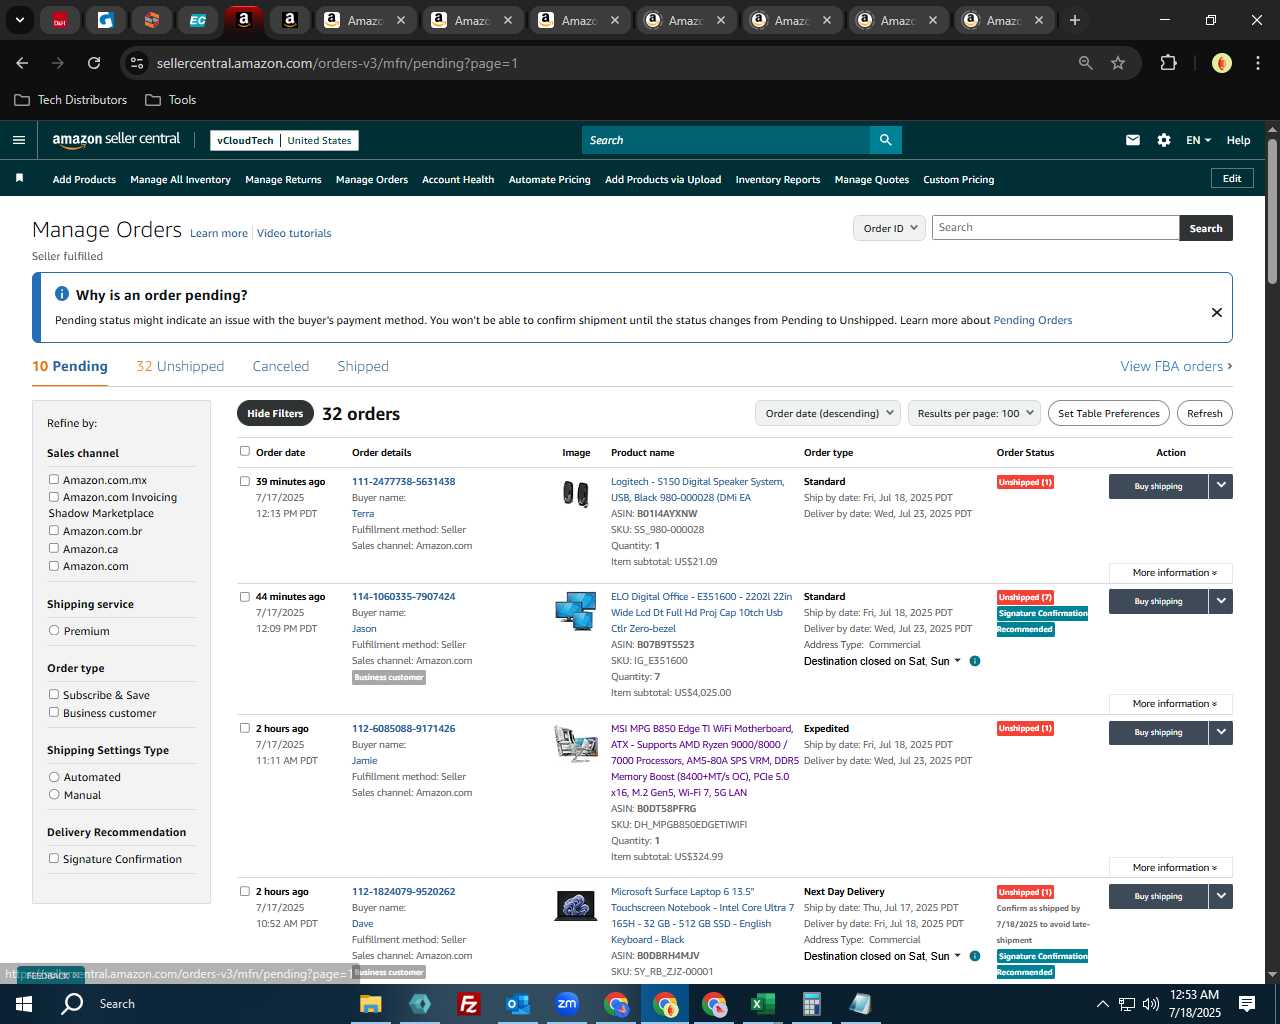This screenshot has height=1024, width=1280.
Task: Open Automate Pricing menu item
Action: [550, 180]
